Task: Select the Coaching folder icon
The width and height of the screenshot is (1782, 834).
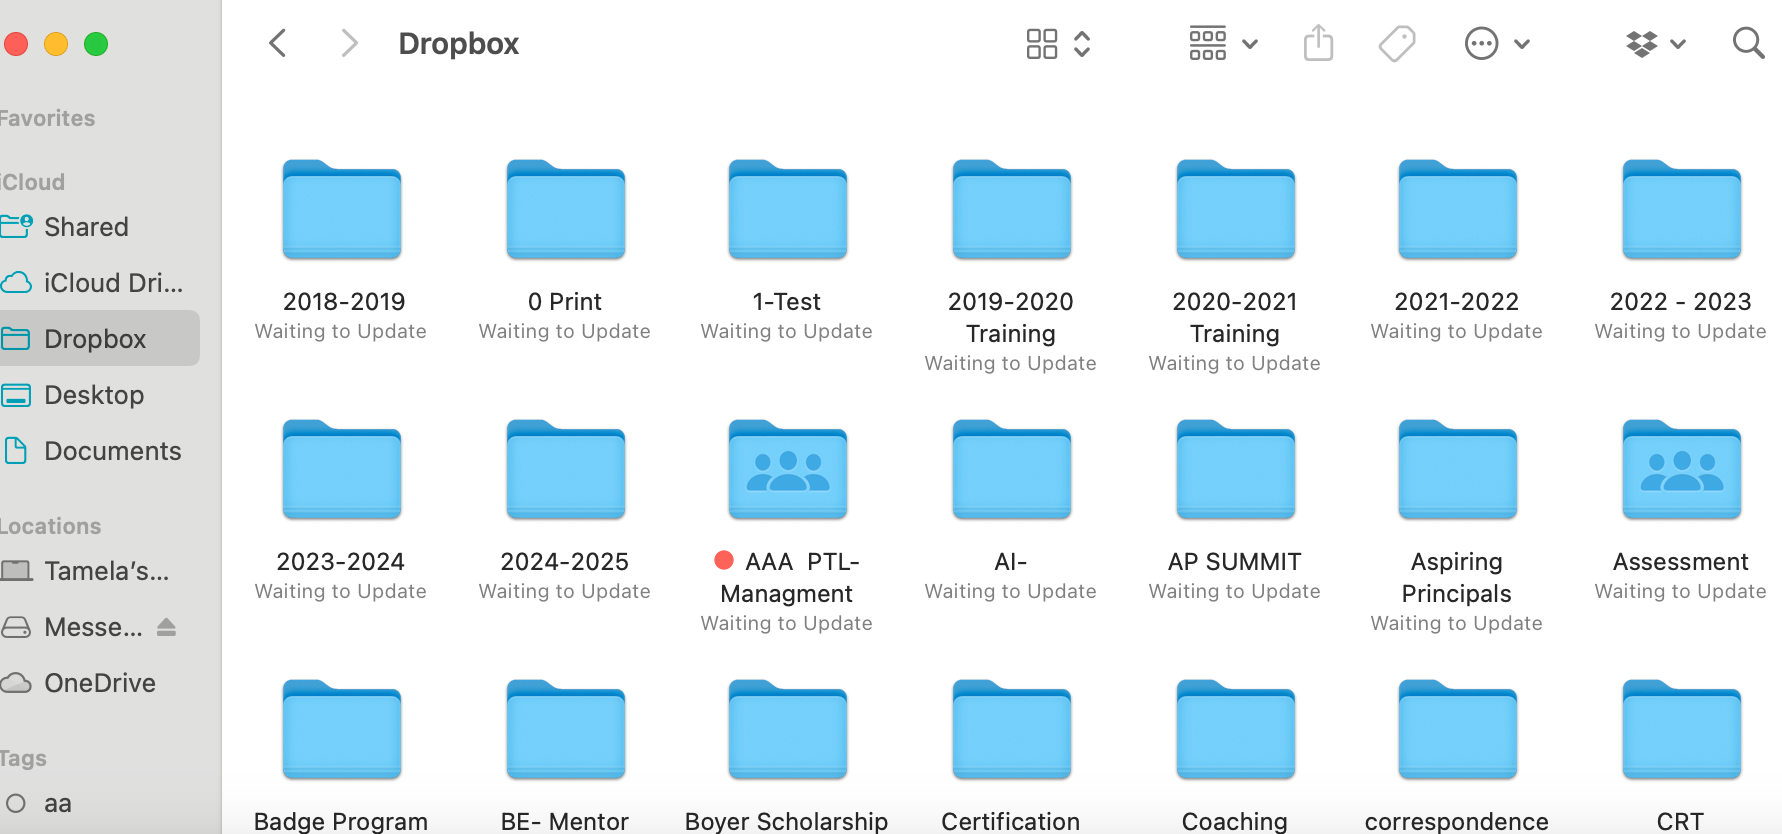Action: 1236,730
